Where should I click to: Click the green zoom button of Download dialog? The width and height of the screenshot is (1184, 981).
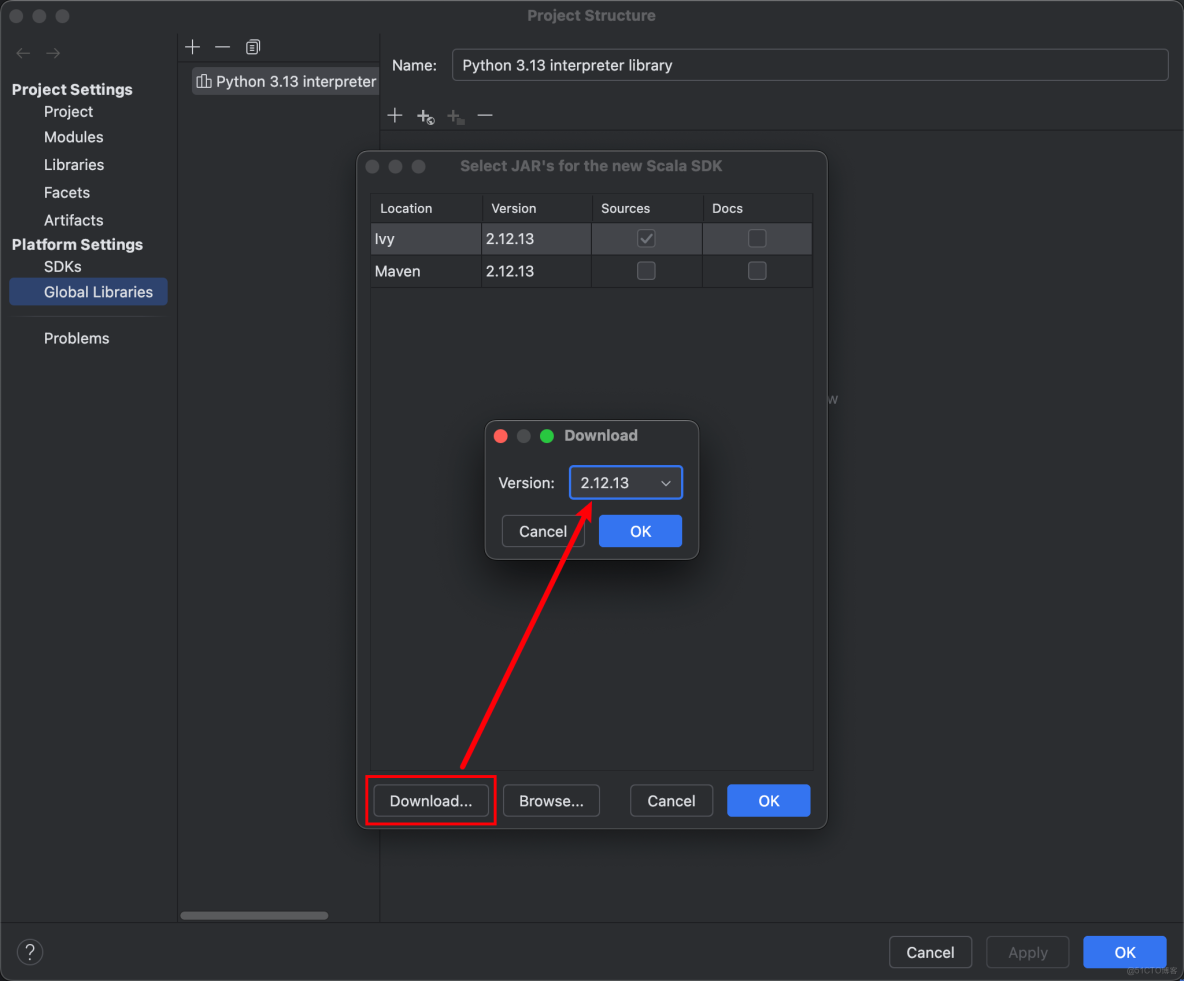(547, 436)
